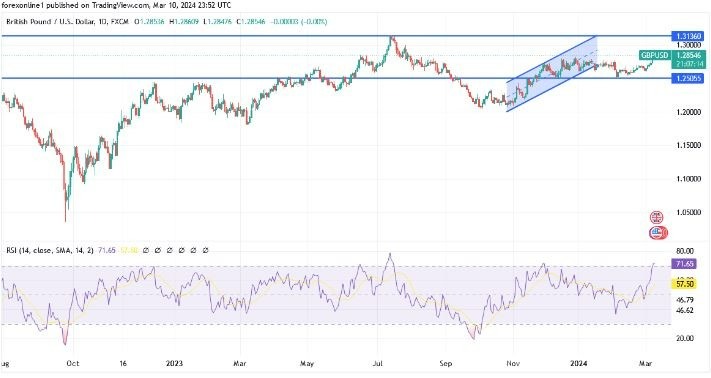Click the purple 71.65 RSI value tag
Viewport: 711px width, 378px height.
pyautogui.click(x=684, y=264)
